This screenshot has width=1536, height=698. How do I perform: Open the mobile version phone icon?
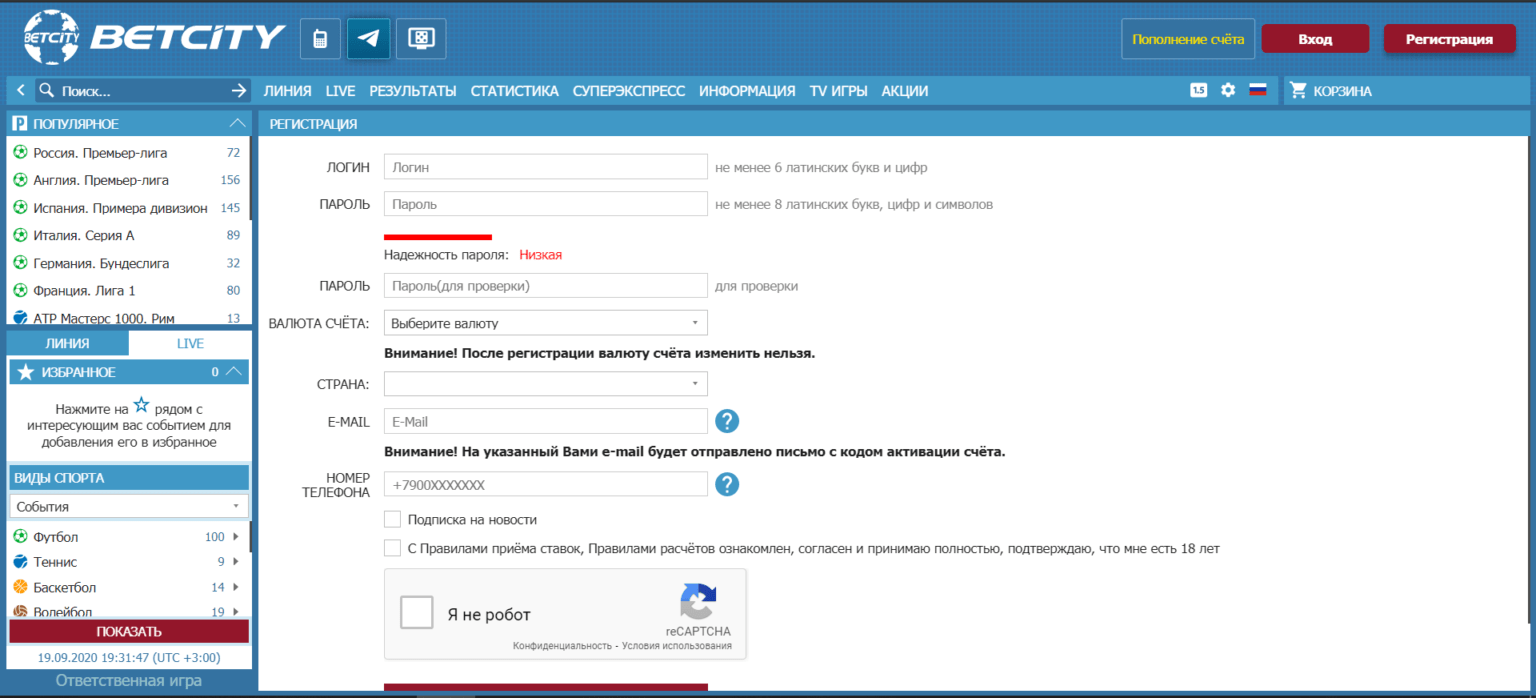tap(320, 39)
